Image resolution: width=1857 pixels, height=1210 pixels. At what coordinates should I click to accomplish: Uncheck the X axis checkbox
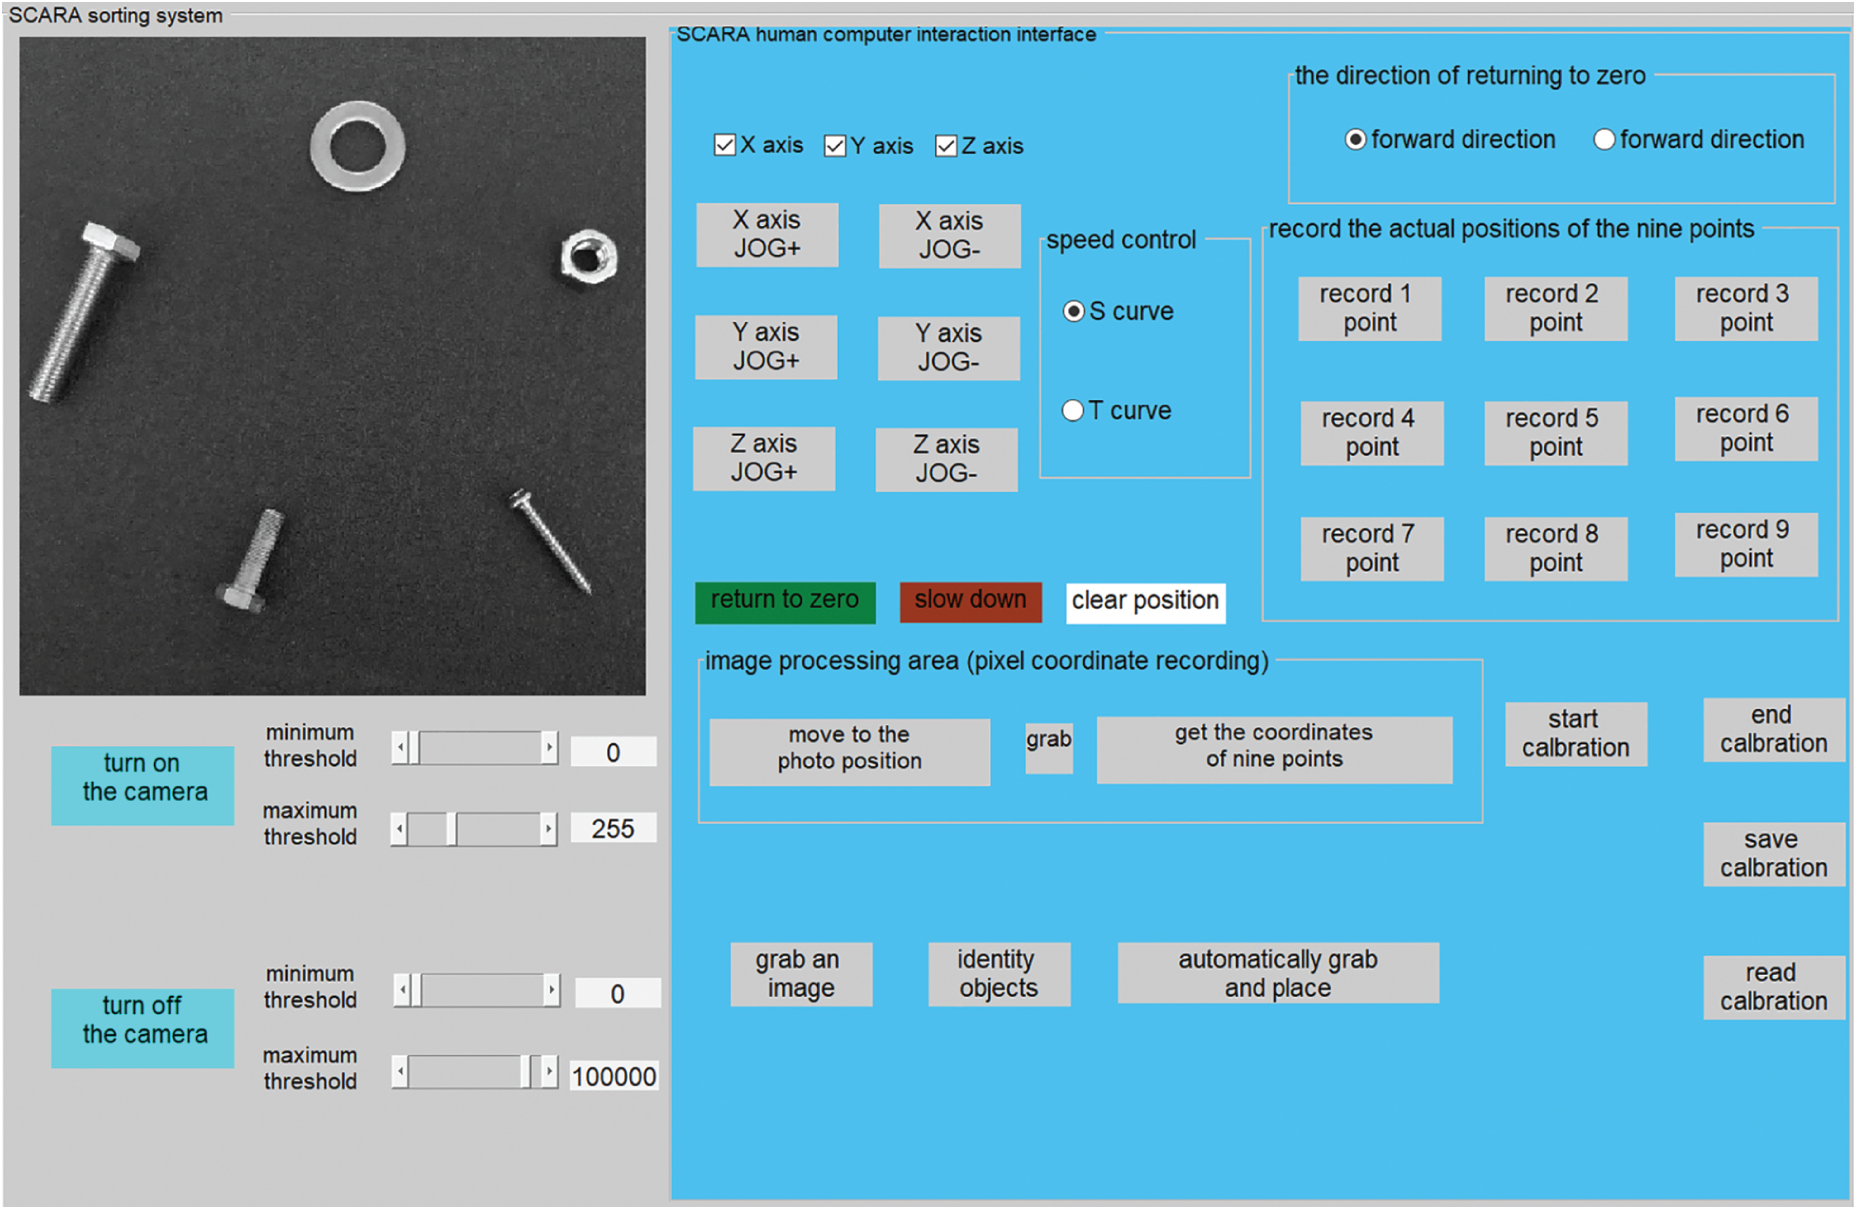[x=725, y=146]
